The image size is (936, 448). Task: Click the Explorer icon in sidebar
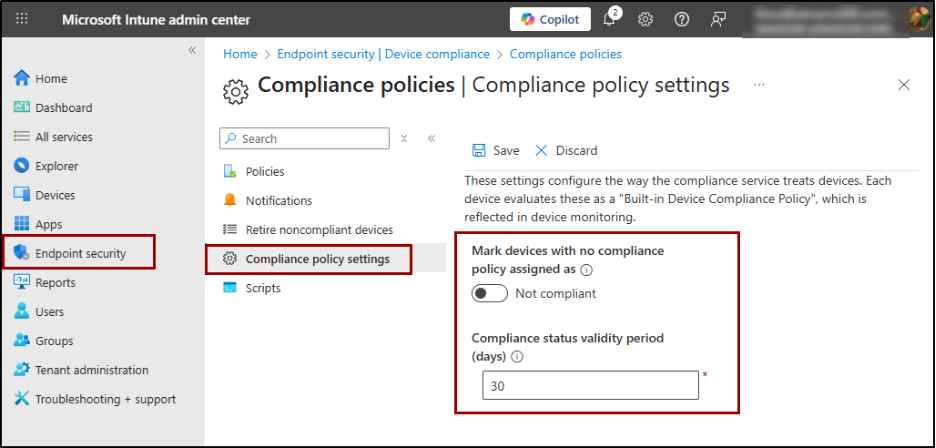point(21,165)
